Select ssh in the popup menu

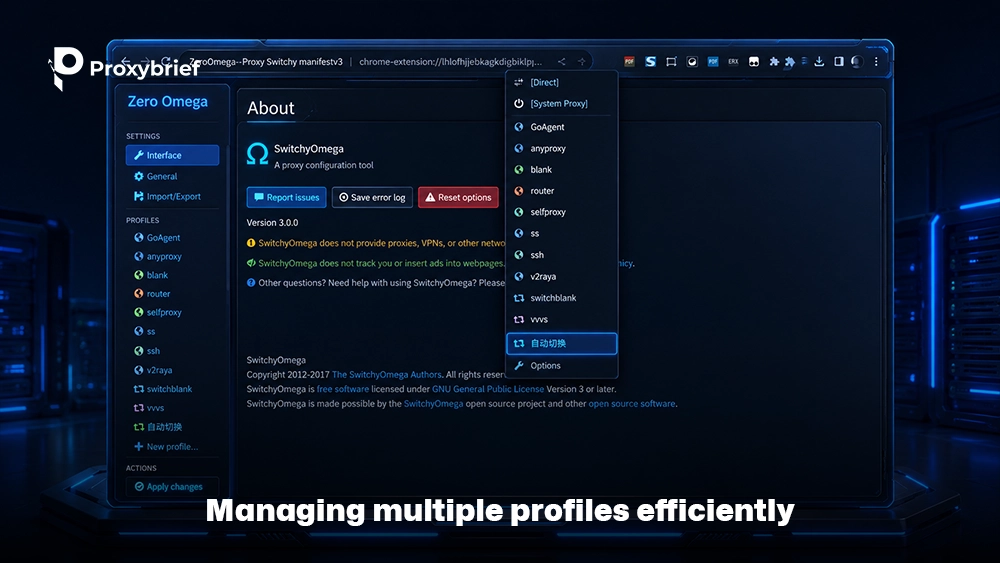pos(562,255)
